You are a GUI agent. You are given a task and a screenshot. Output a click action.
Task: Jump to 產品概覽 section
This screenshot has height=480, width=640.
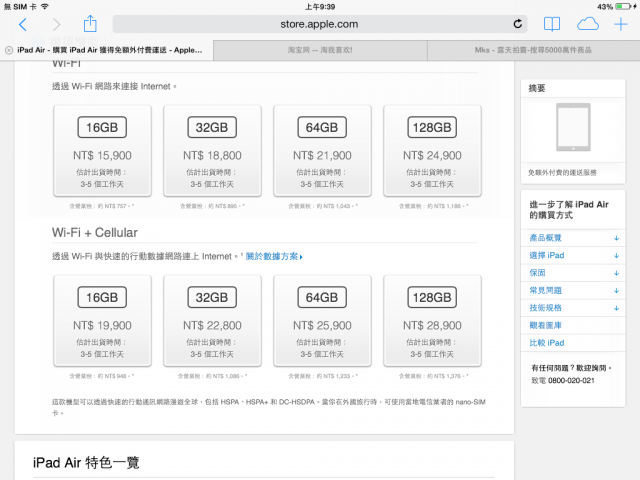click(x=545, y=238)
